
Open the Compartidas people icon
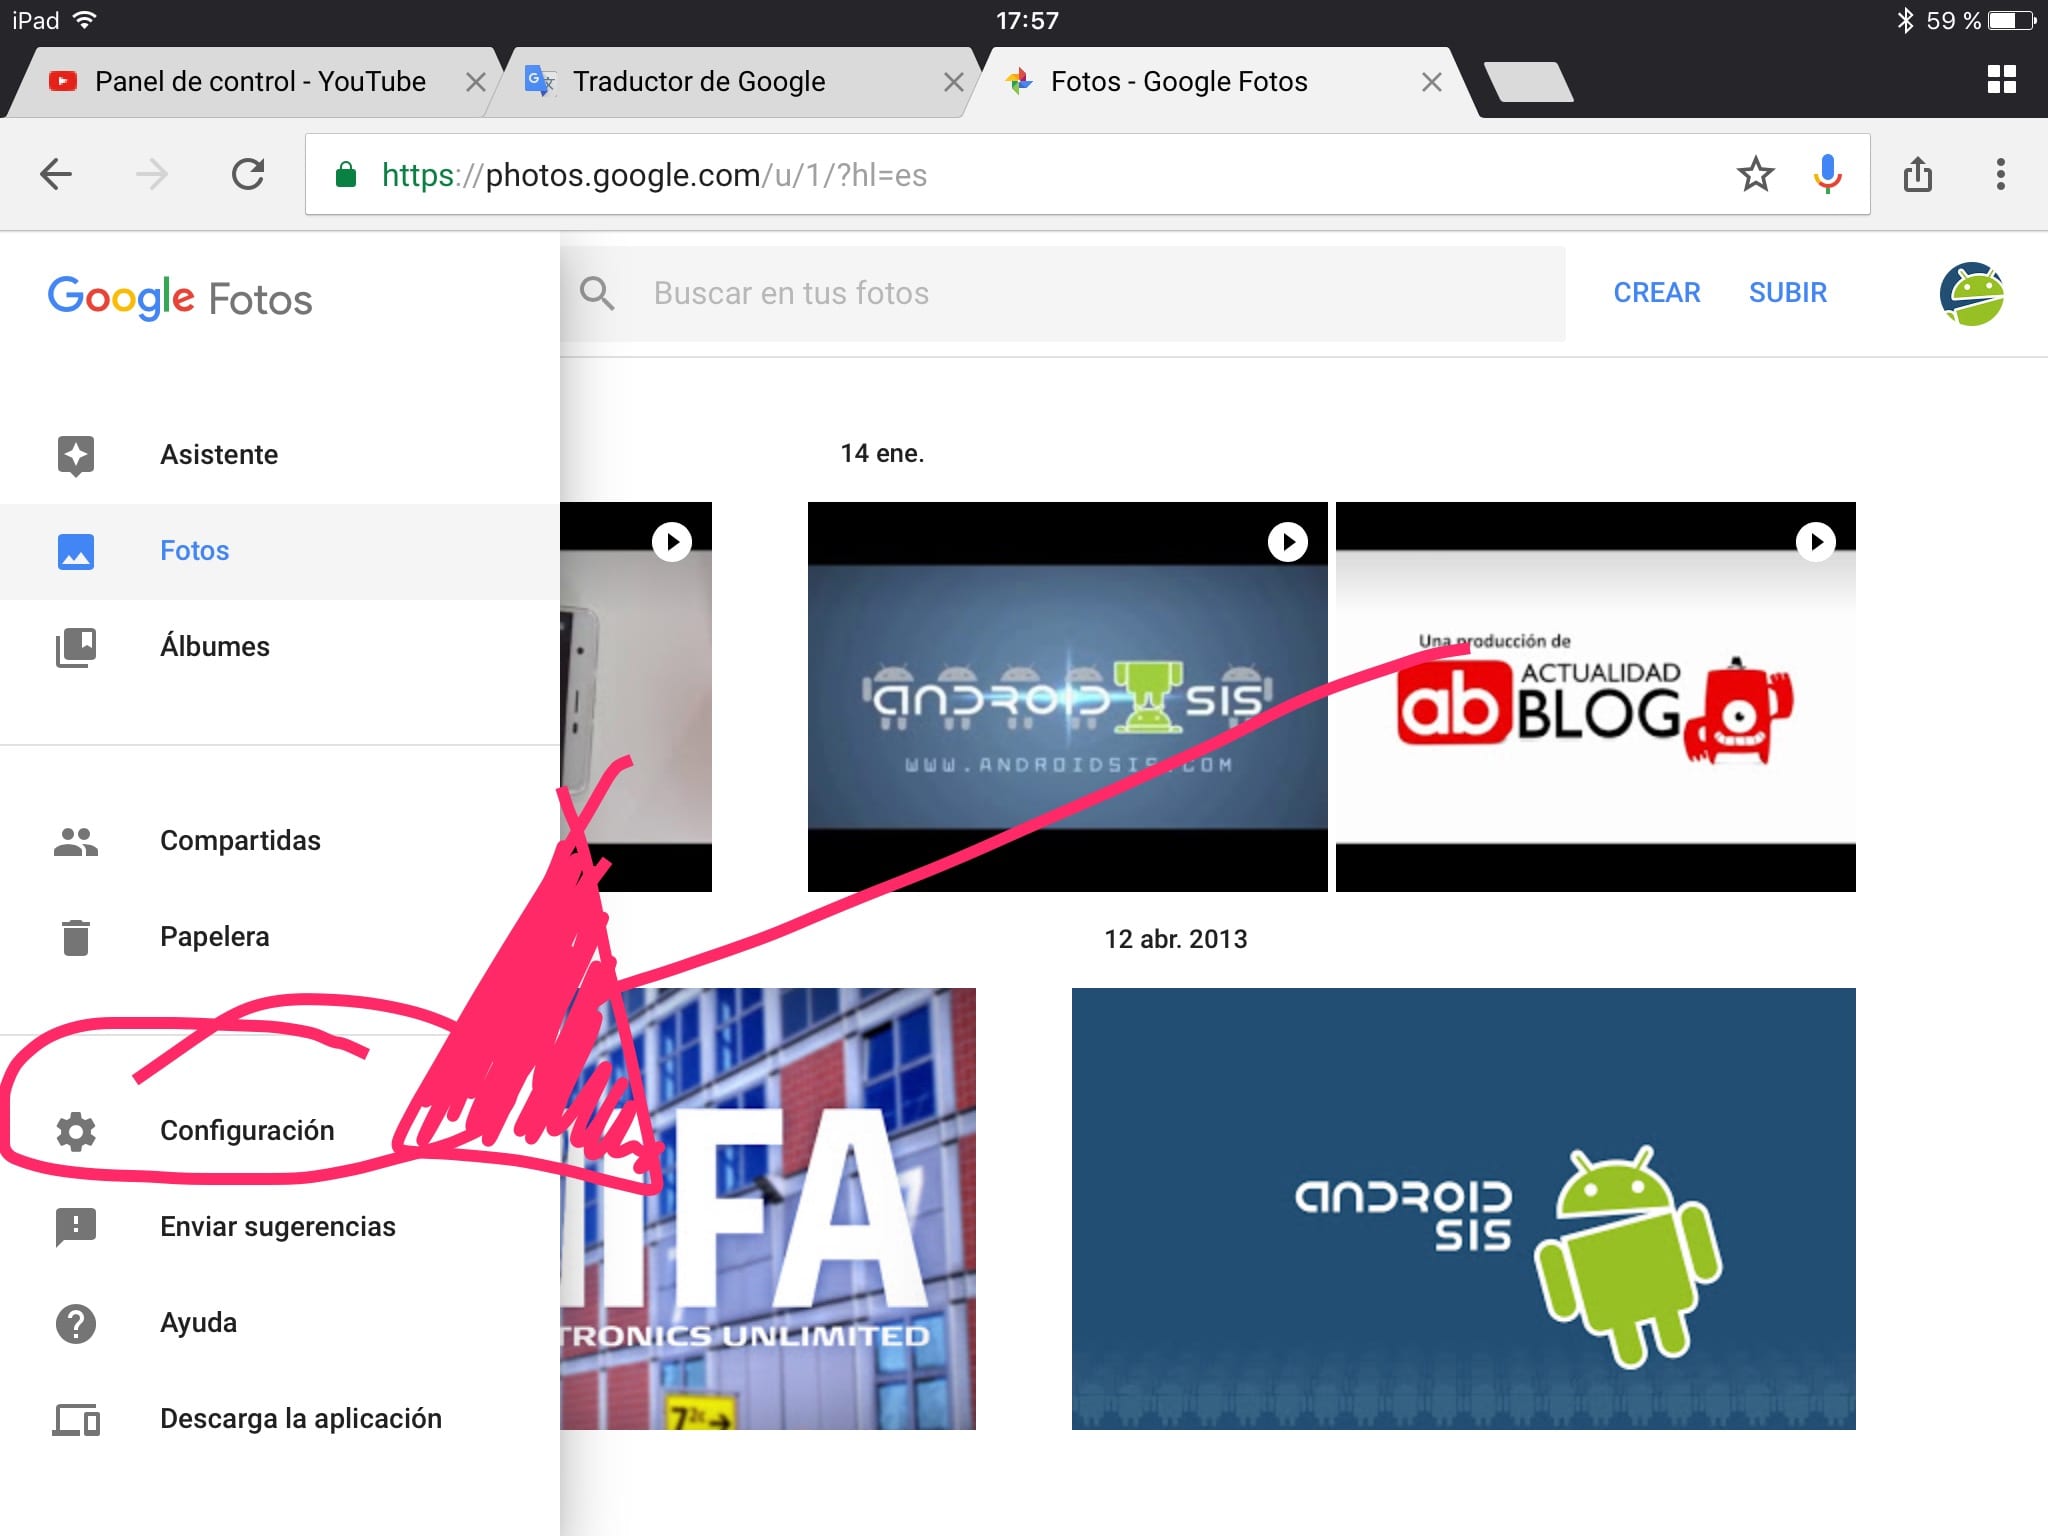76,841
